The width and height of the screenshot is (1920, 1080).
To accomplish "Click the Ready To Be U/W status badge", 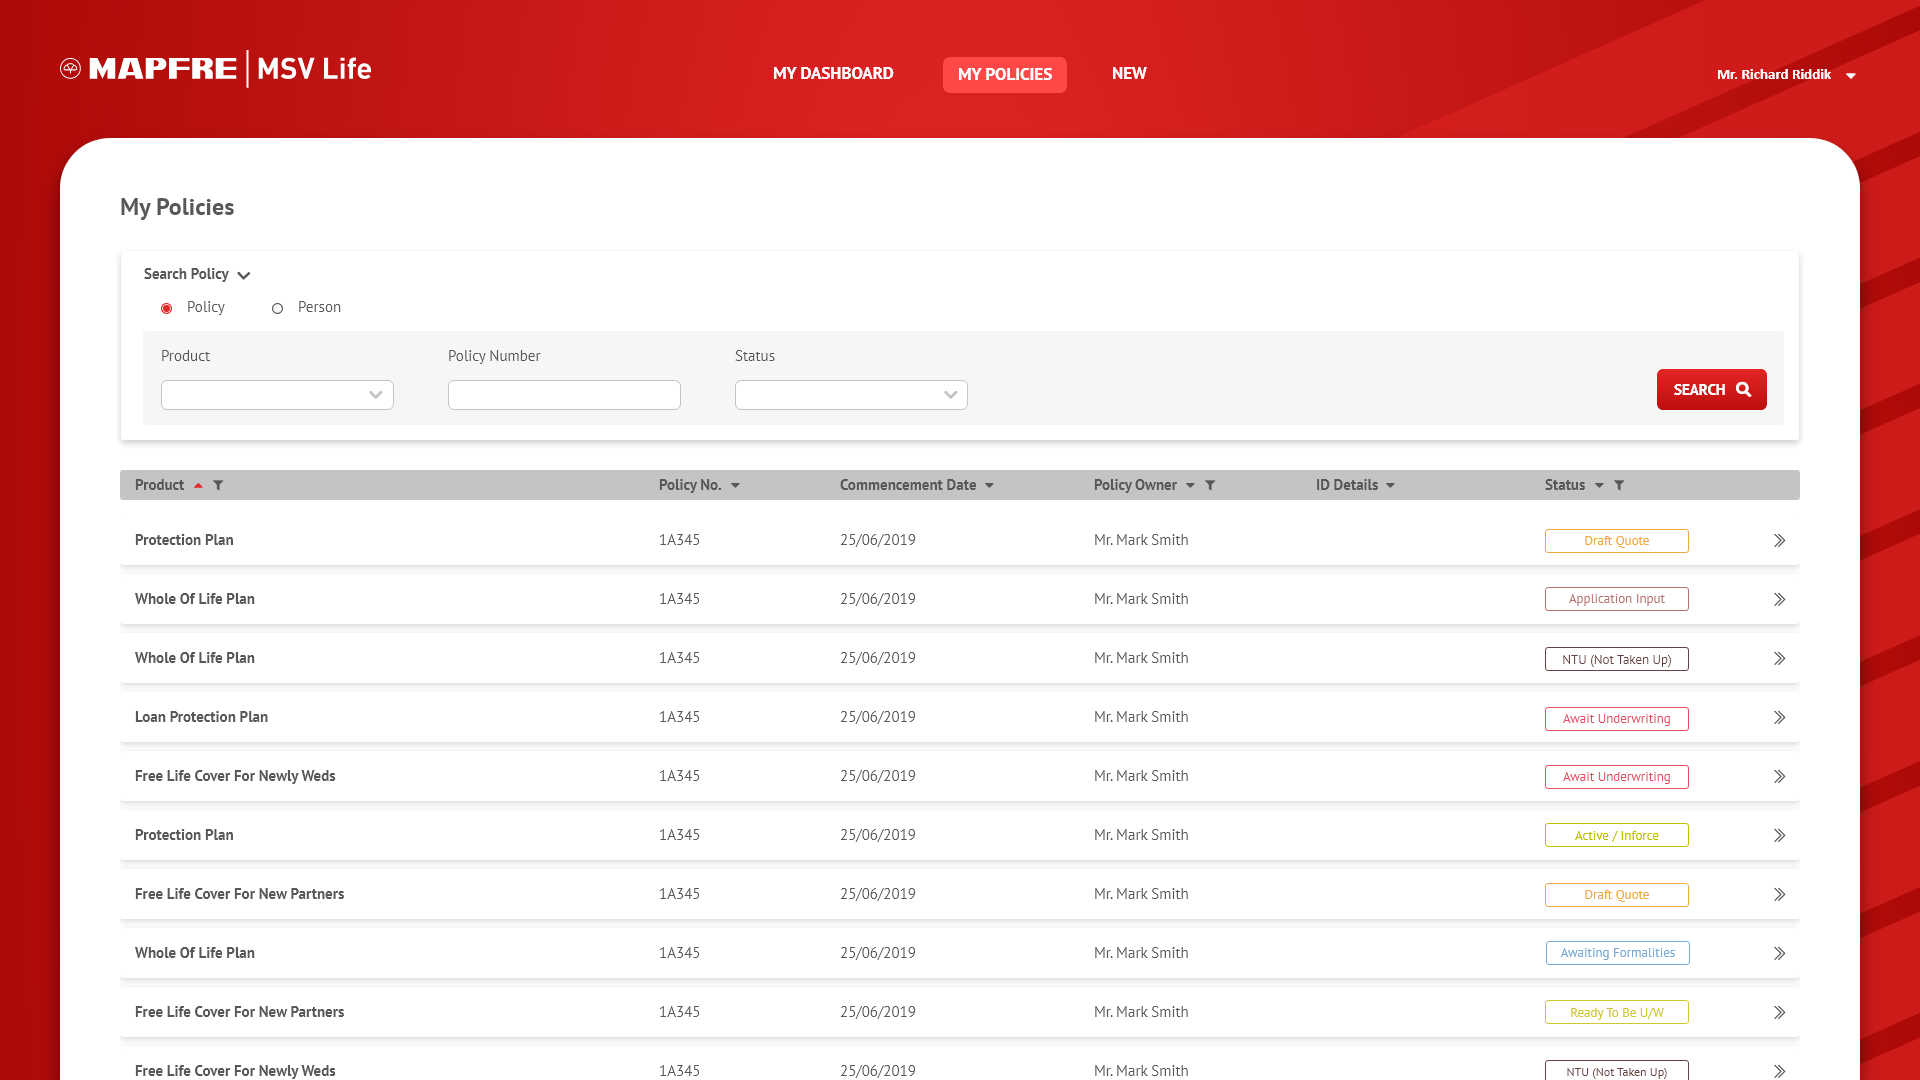I will (1617, 1012).
